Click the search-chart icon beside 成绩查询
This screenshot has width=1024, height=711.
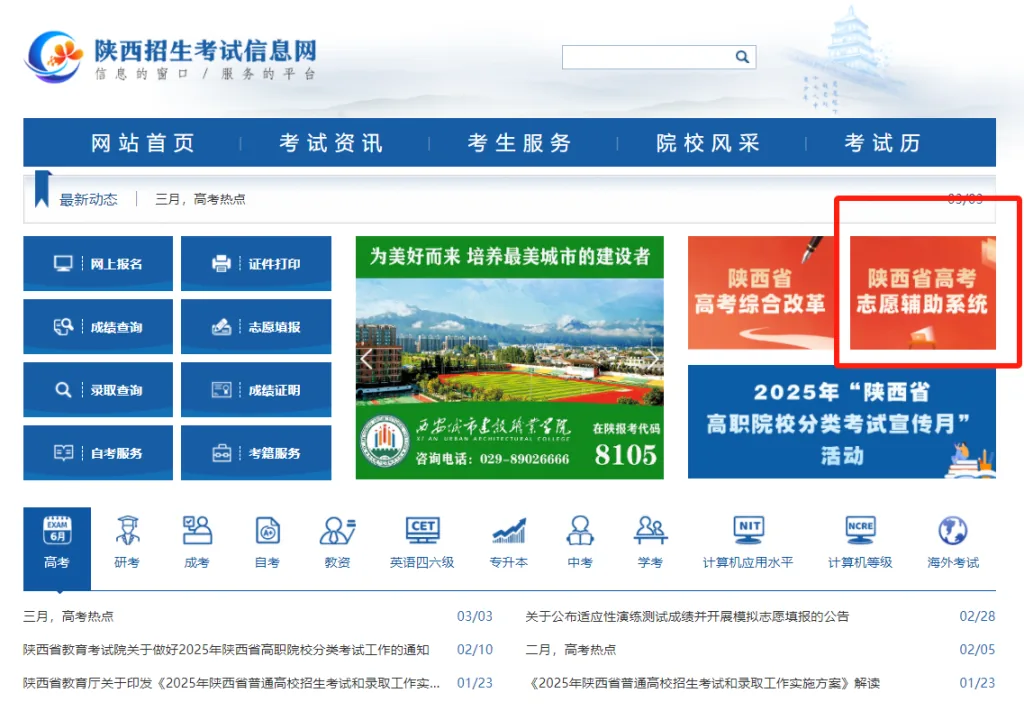tap(63, 326)
